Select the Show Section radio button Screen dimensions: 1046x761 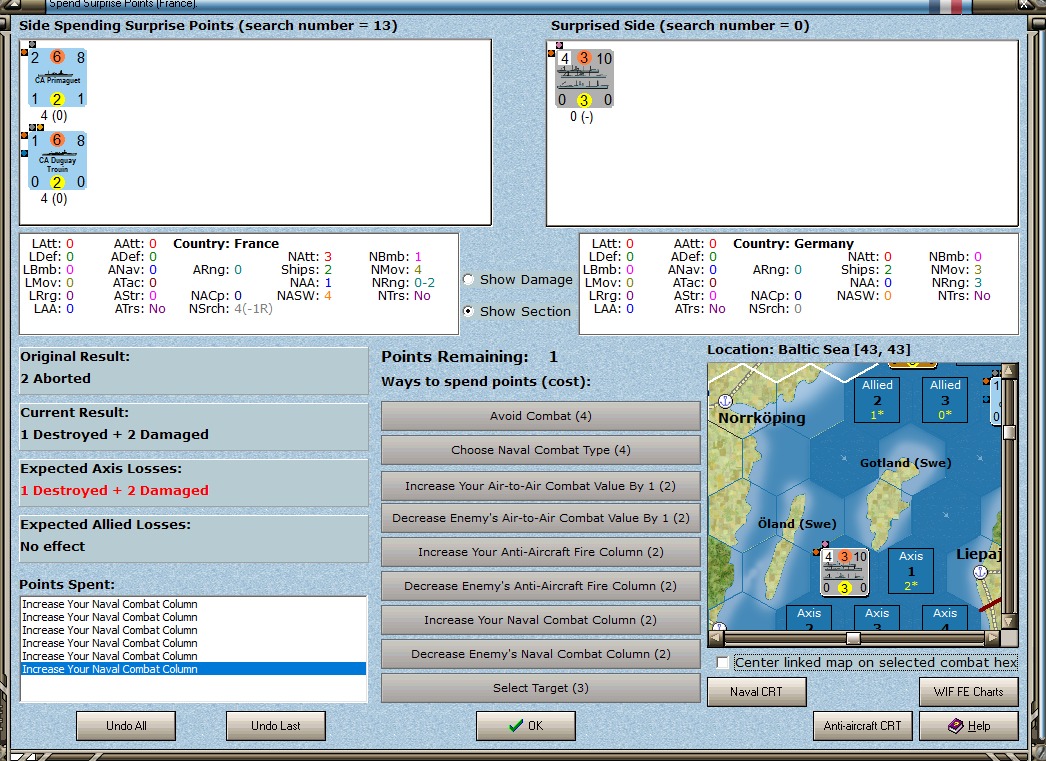pos(468,311)
